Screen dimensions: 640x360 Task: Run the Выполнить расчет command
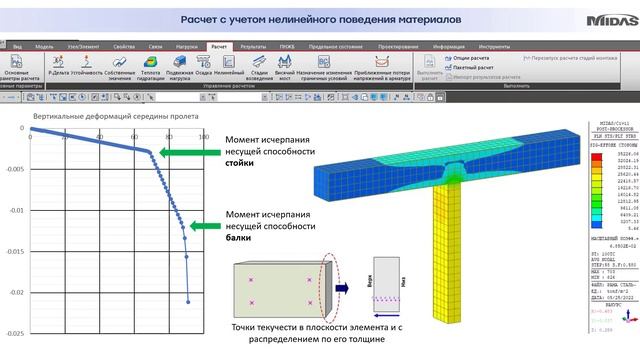pyautogui.click(x=429, y=67)
